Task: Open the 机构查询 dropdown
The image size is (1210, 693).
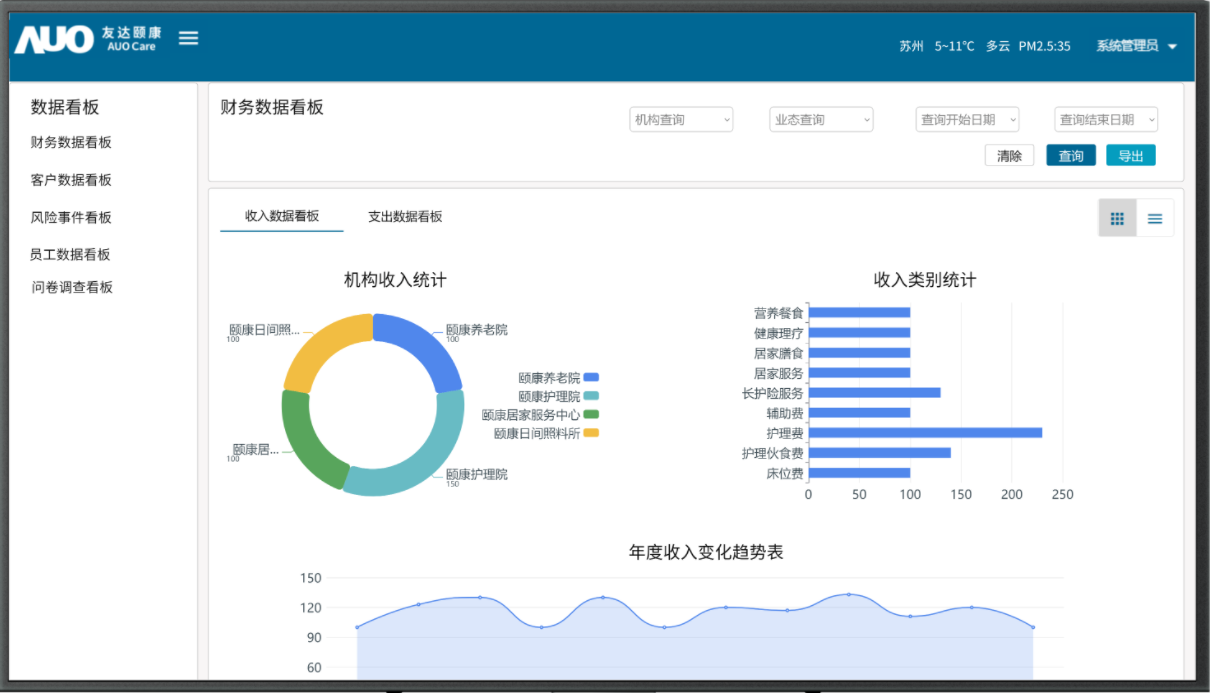Action: 683,120
